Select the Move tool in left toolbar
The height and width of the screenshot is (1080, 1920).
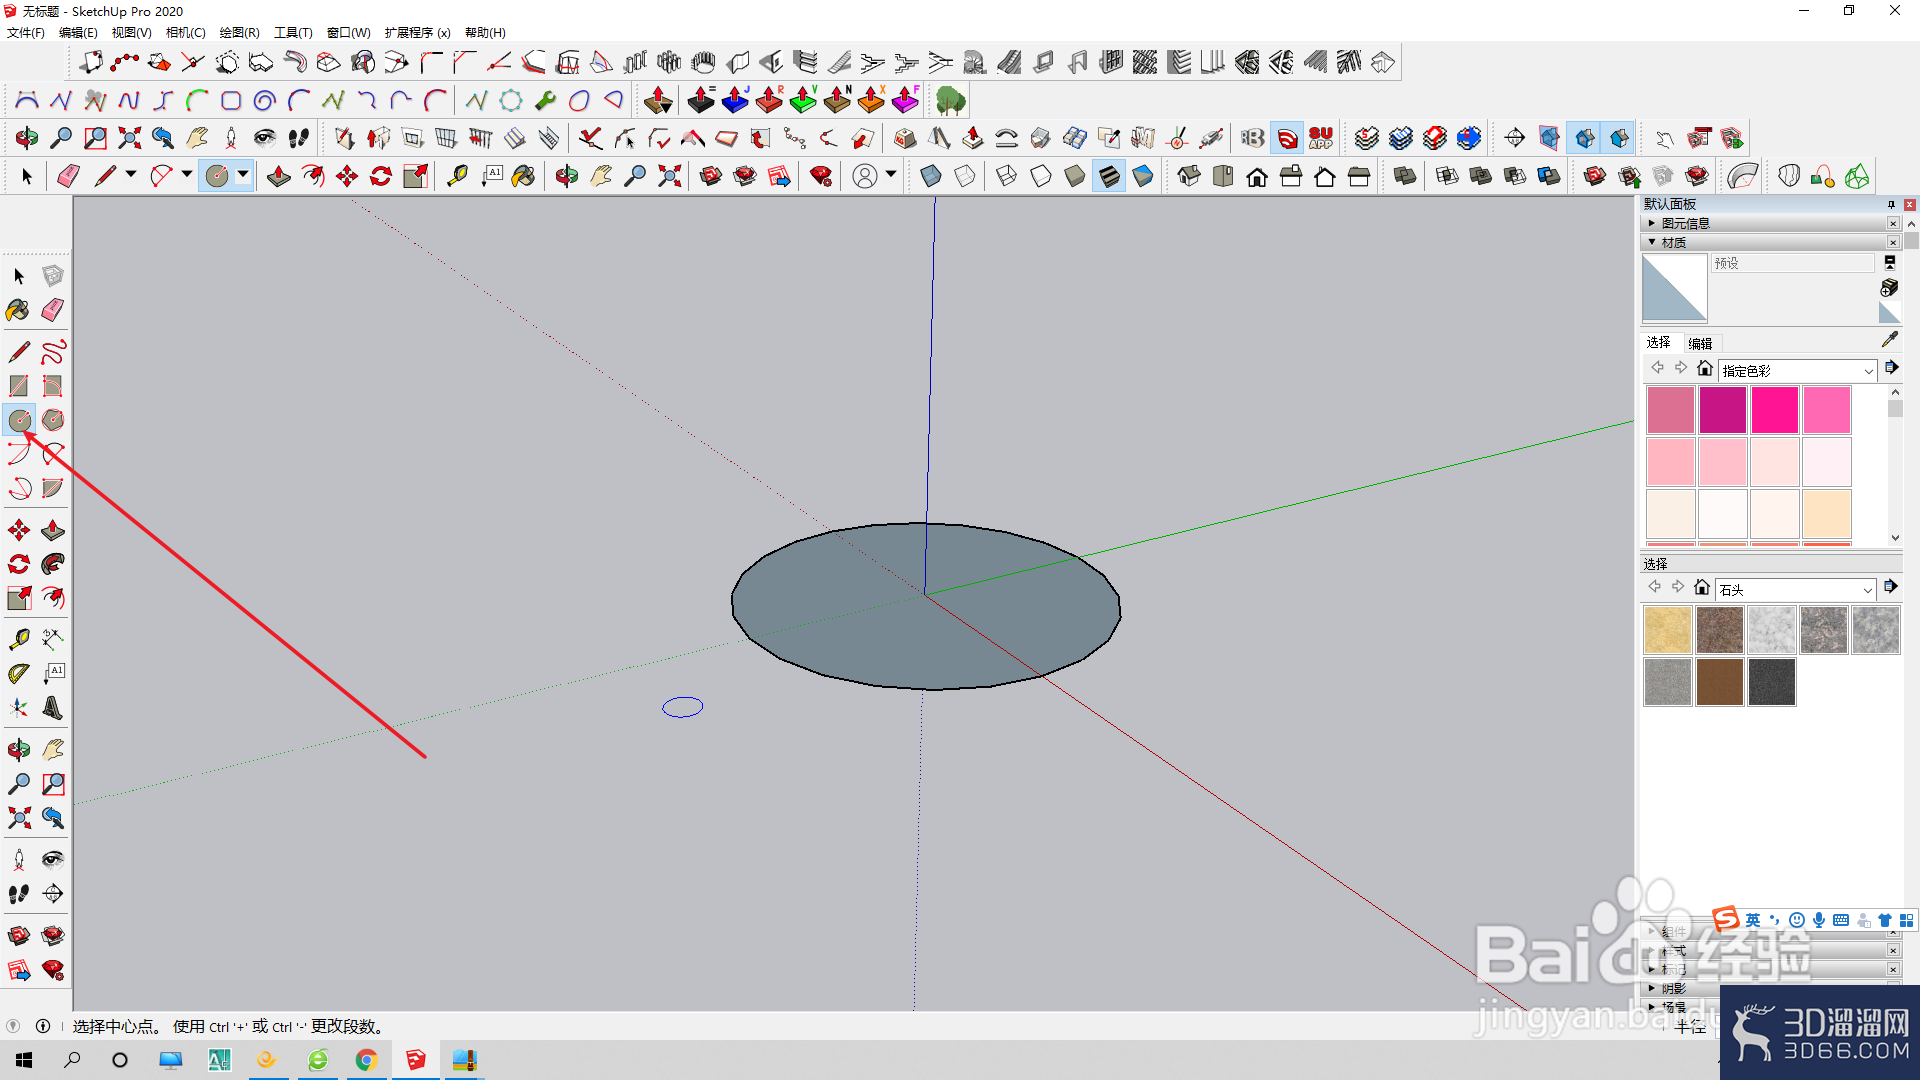click(19, 530)
